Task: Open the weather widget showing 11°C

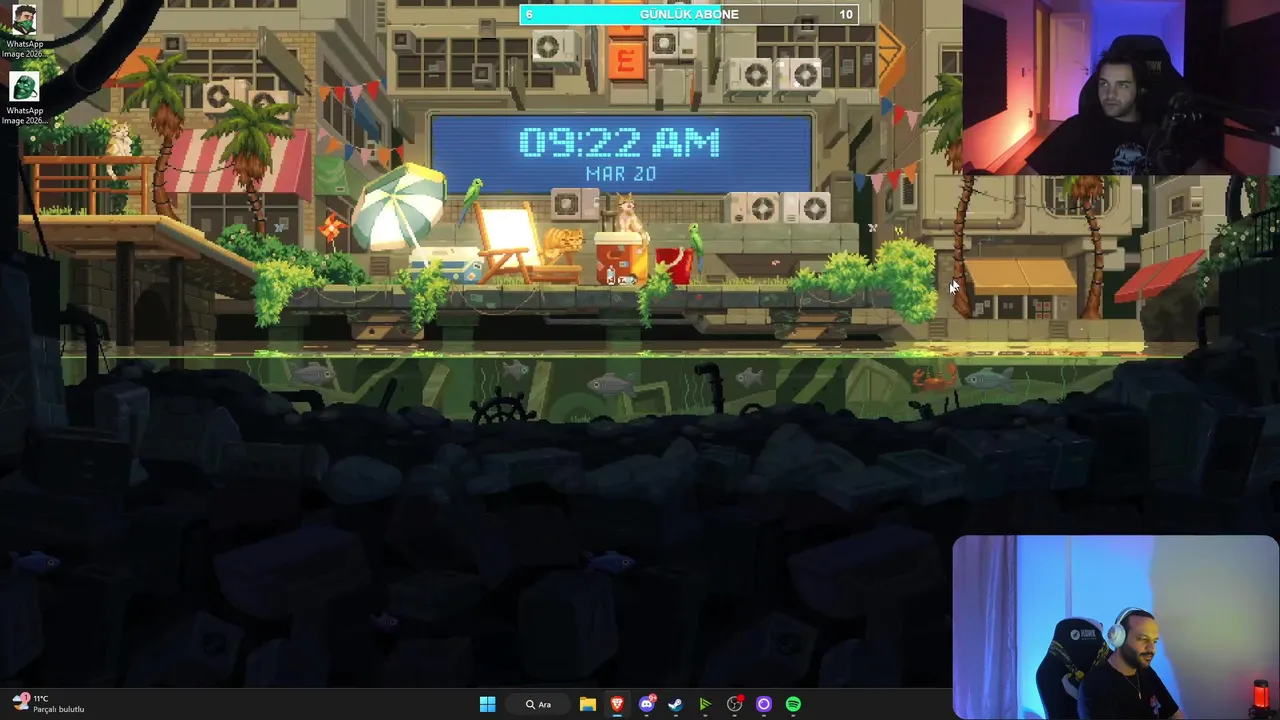Action: [x=47, y=704]
